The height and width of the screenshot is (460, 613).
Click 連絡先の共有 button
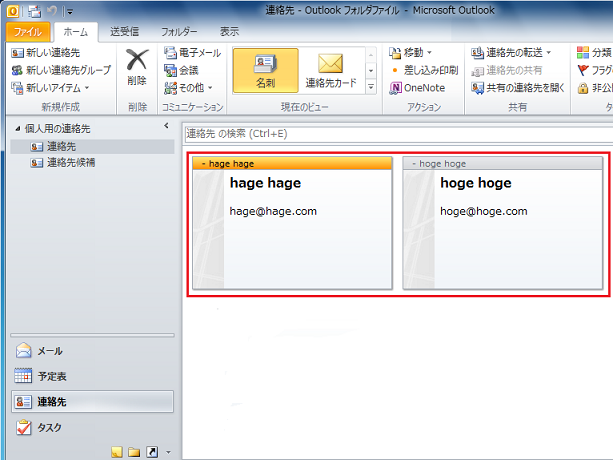coord(507,70)
